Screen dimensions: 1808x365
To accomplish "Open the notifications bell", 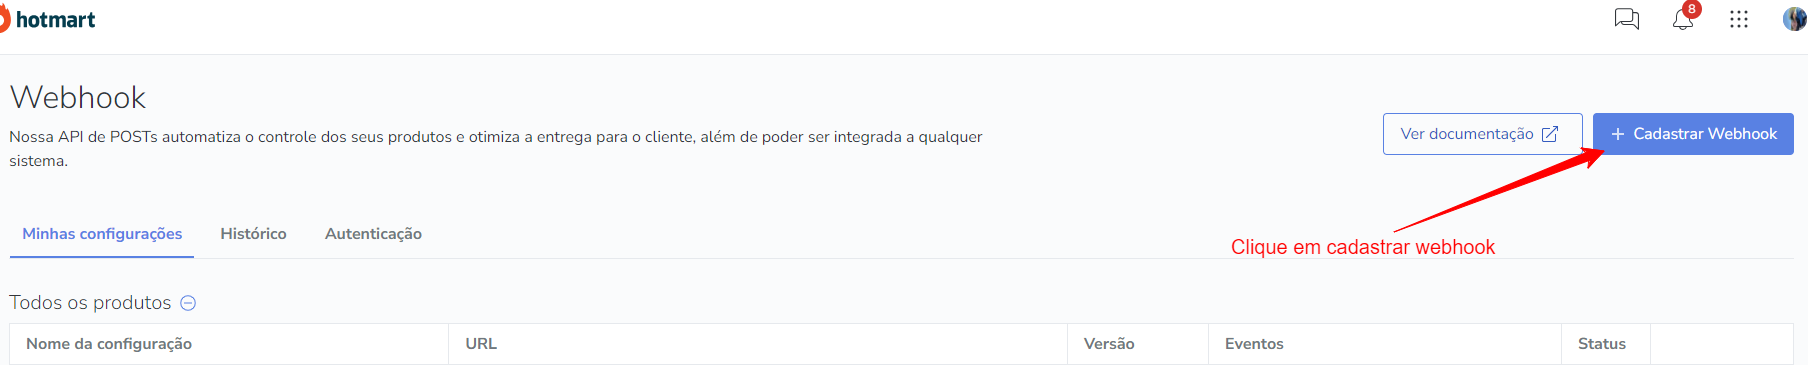I will click(x=1683, y=19).
